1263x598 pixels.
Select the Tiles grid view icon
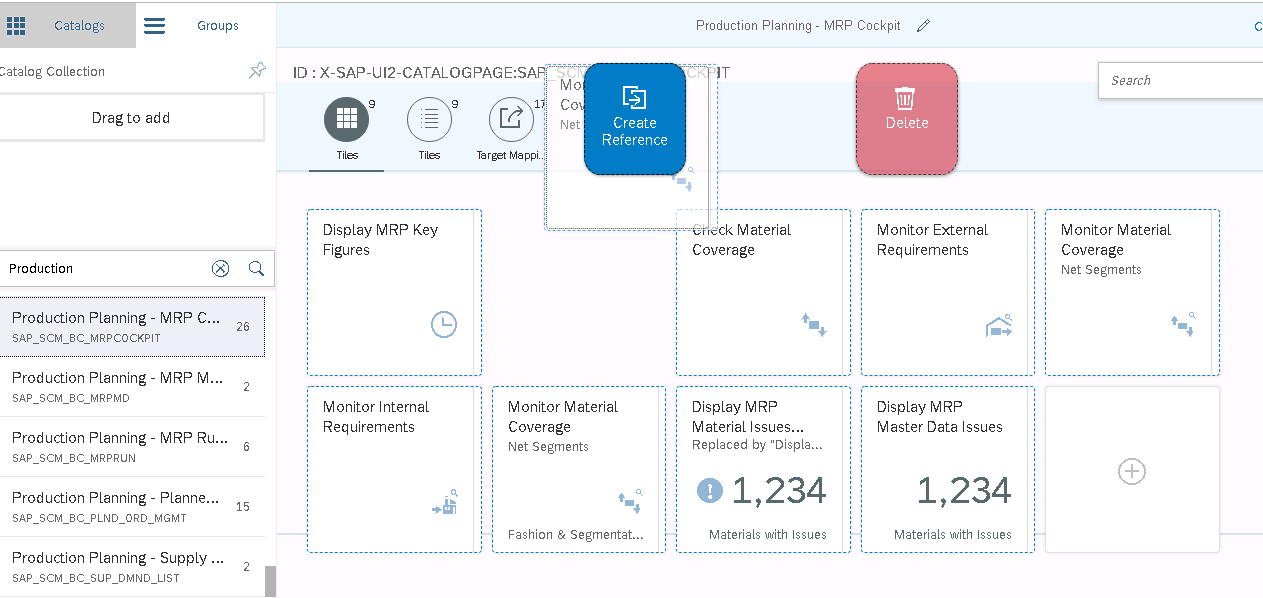(x=346, y=120)
